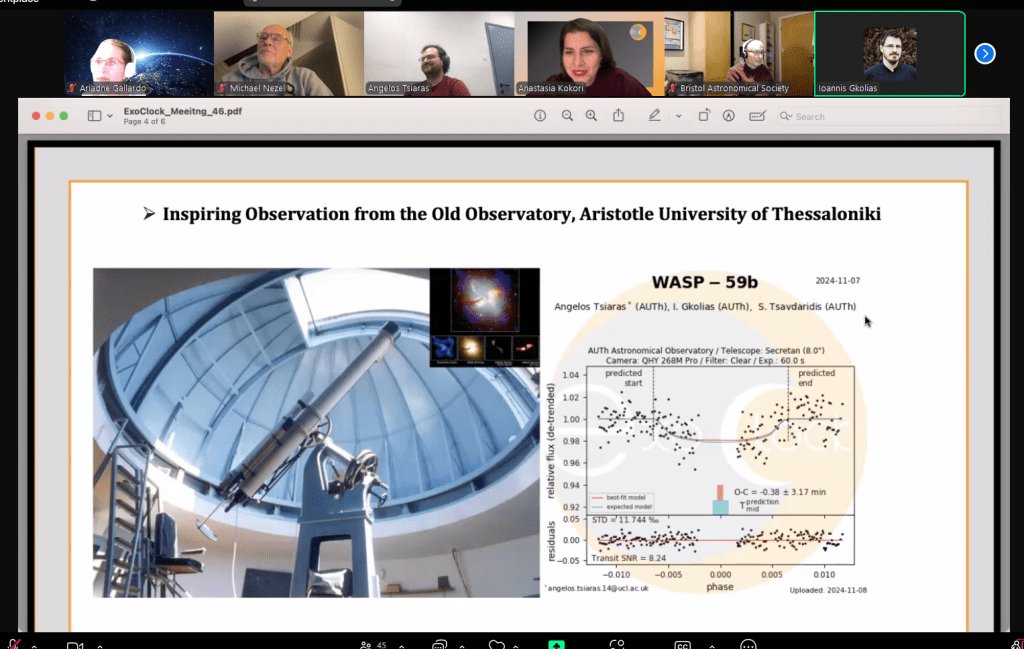The image size is (1024, 649).
Task: Toggle closed captions in meeting bar
Action: (x=683, y=644)
